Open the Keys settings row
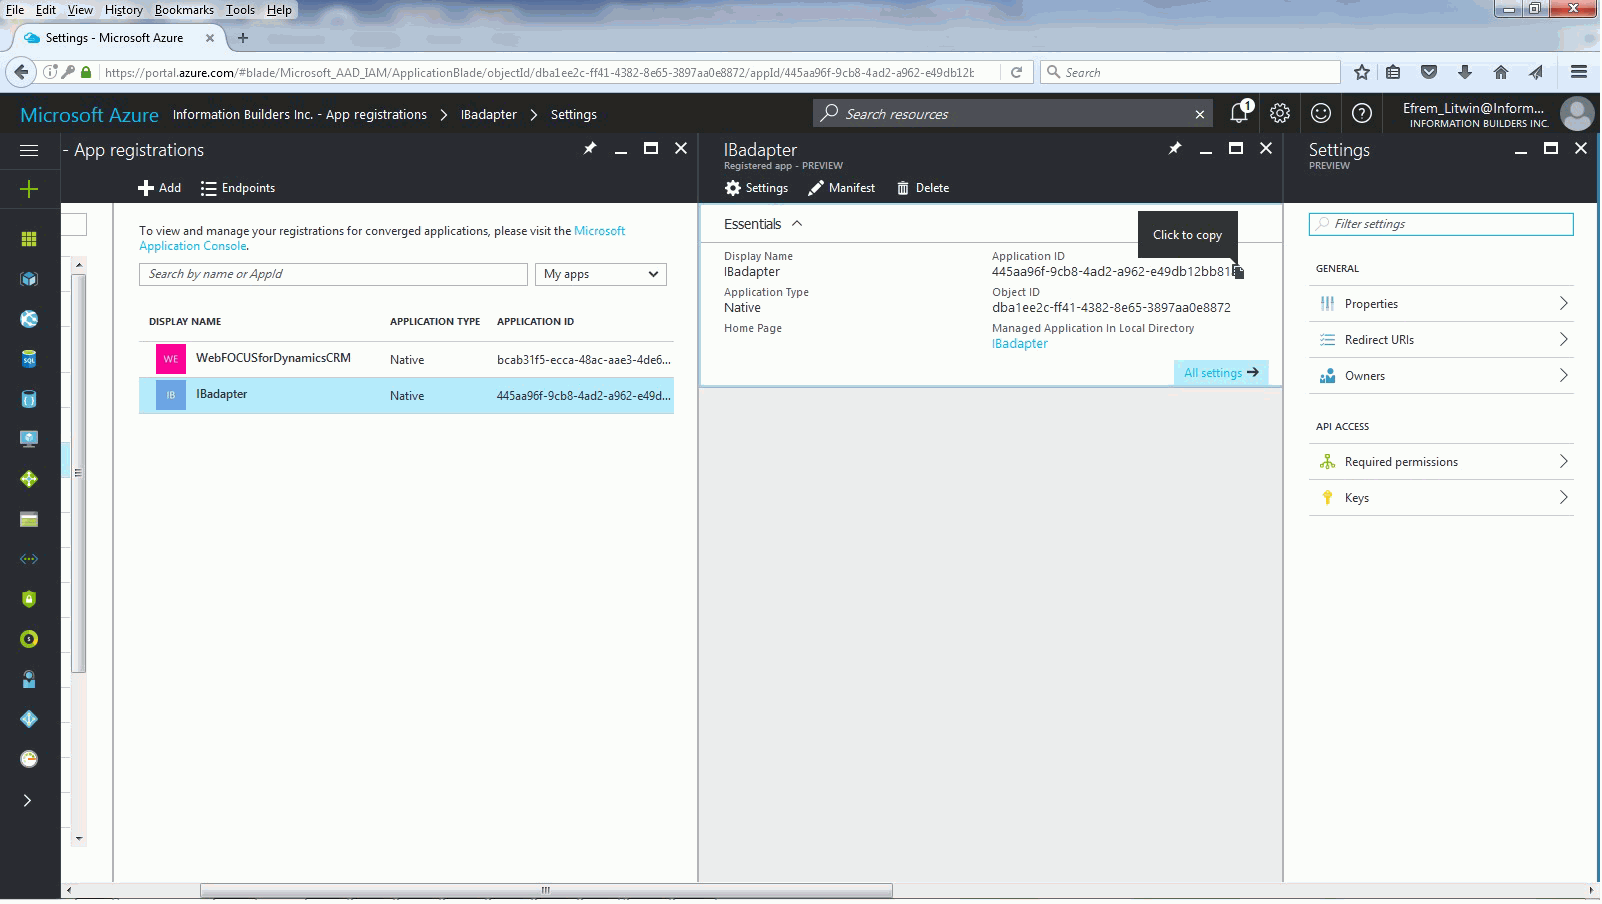This screenshot has height=904, width=1602. [1441, 498]
